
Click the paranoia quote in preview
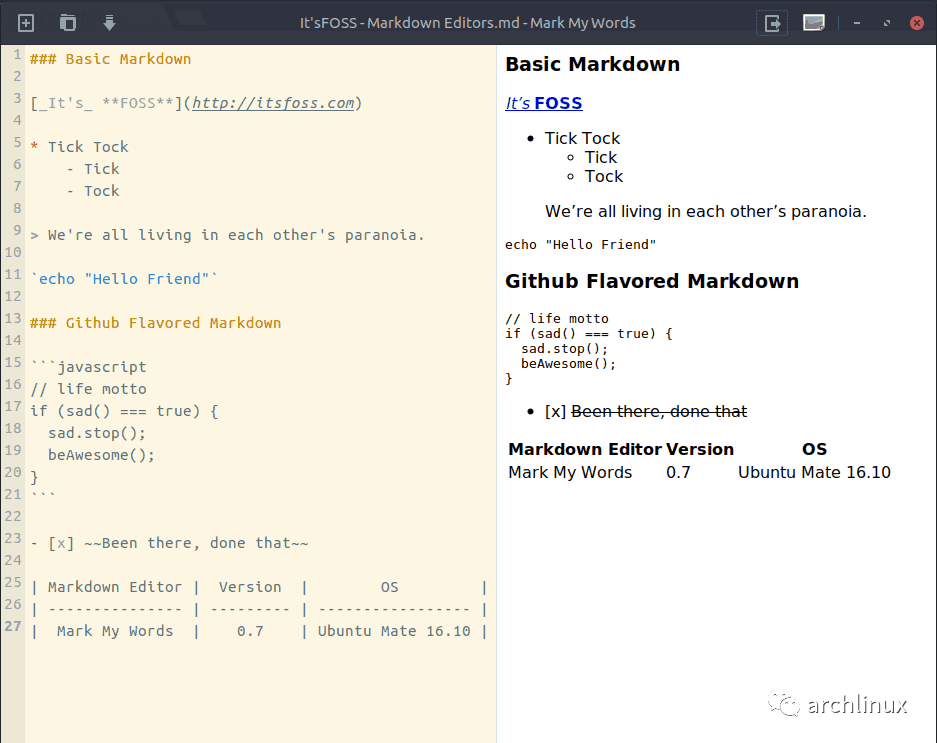tap(706, 212)
